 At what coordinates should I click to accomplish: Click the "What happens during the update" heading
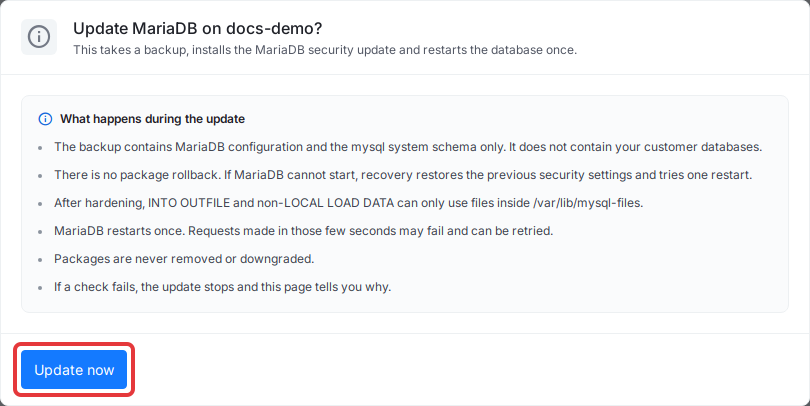coord(152,119)
